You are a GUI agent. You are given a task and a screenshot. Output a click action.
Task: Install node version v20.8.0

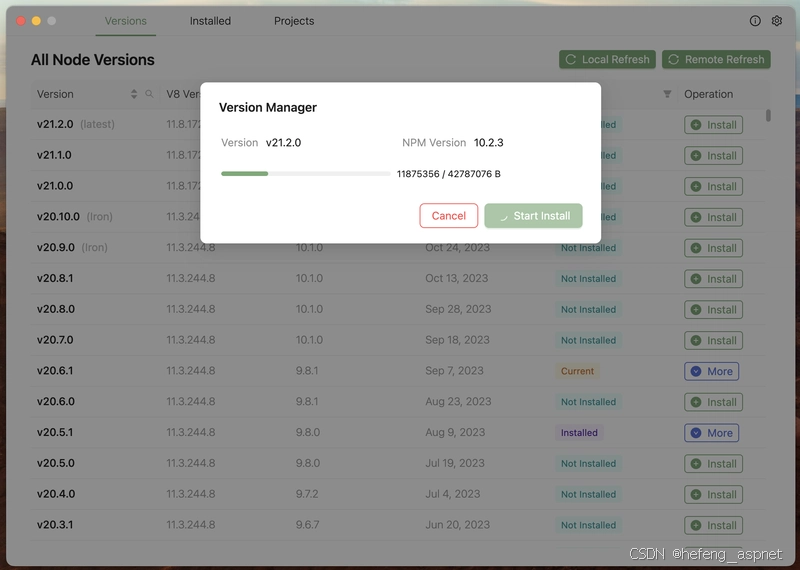click(713, 309)
